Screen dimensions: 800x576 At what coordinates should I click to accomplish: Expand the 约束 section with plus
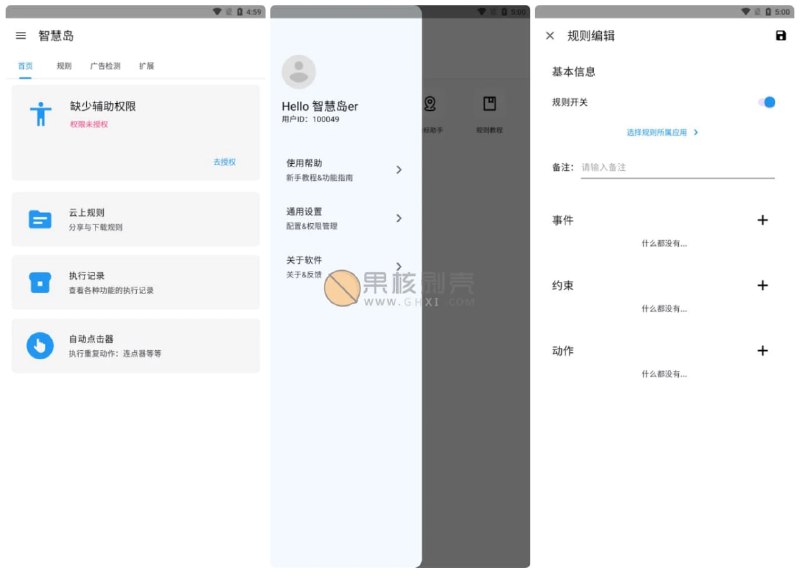coord(763,286)
